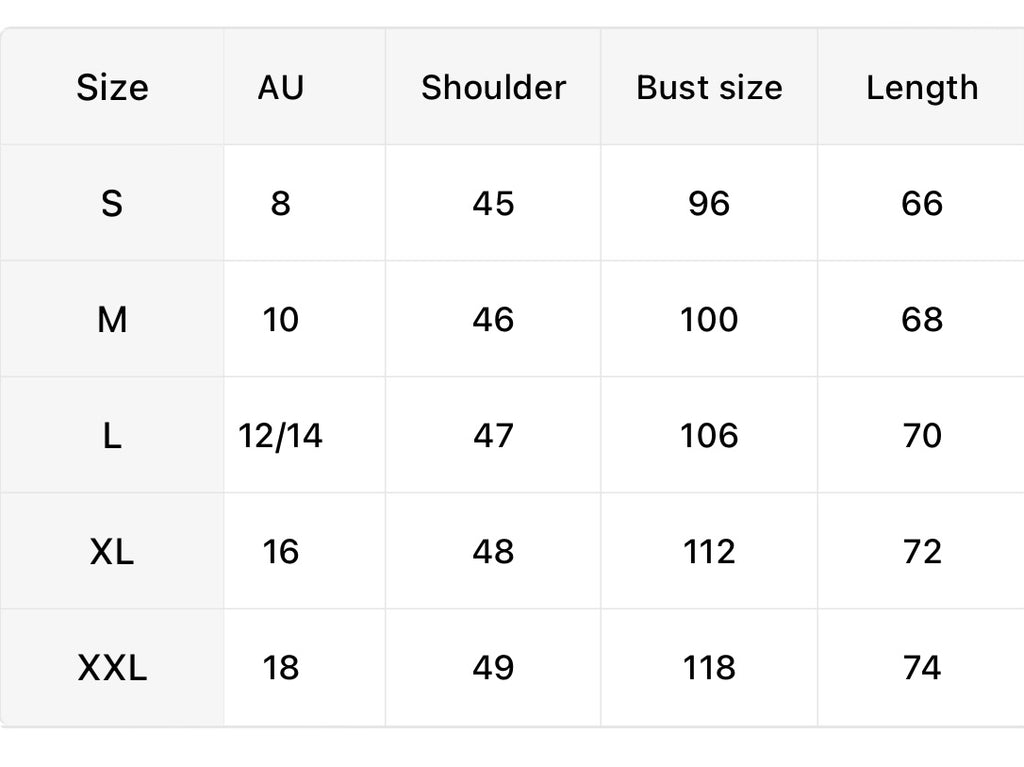Click the 12/14 AU size cell
This screenshot has height=767, width=1024.
[281, 436]
